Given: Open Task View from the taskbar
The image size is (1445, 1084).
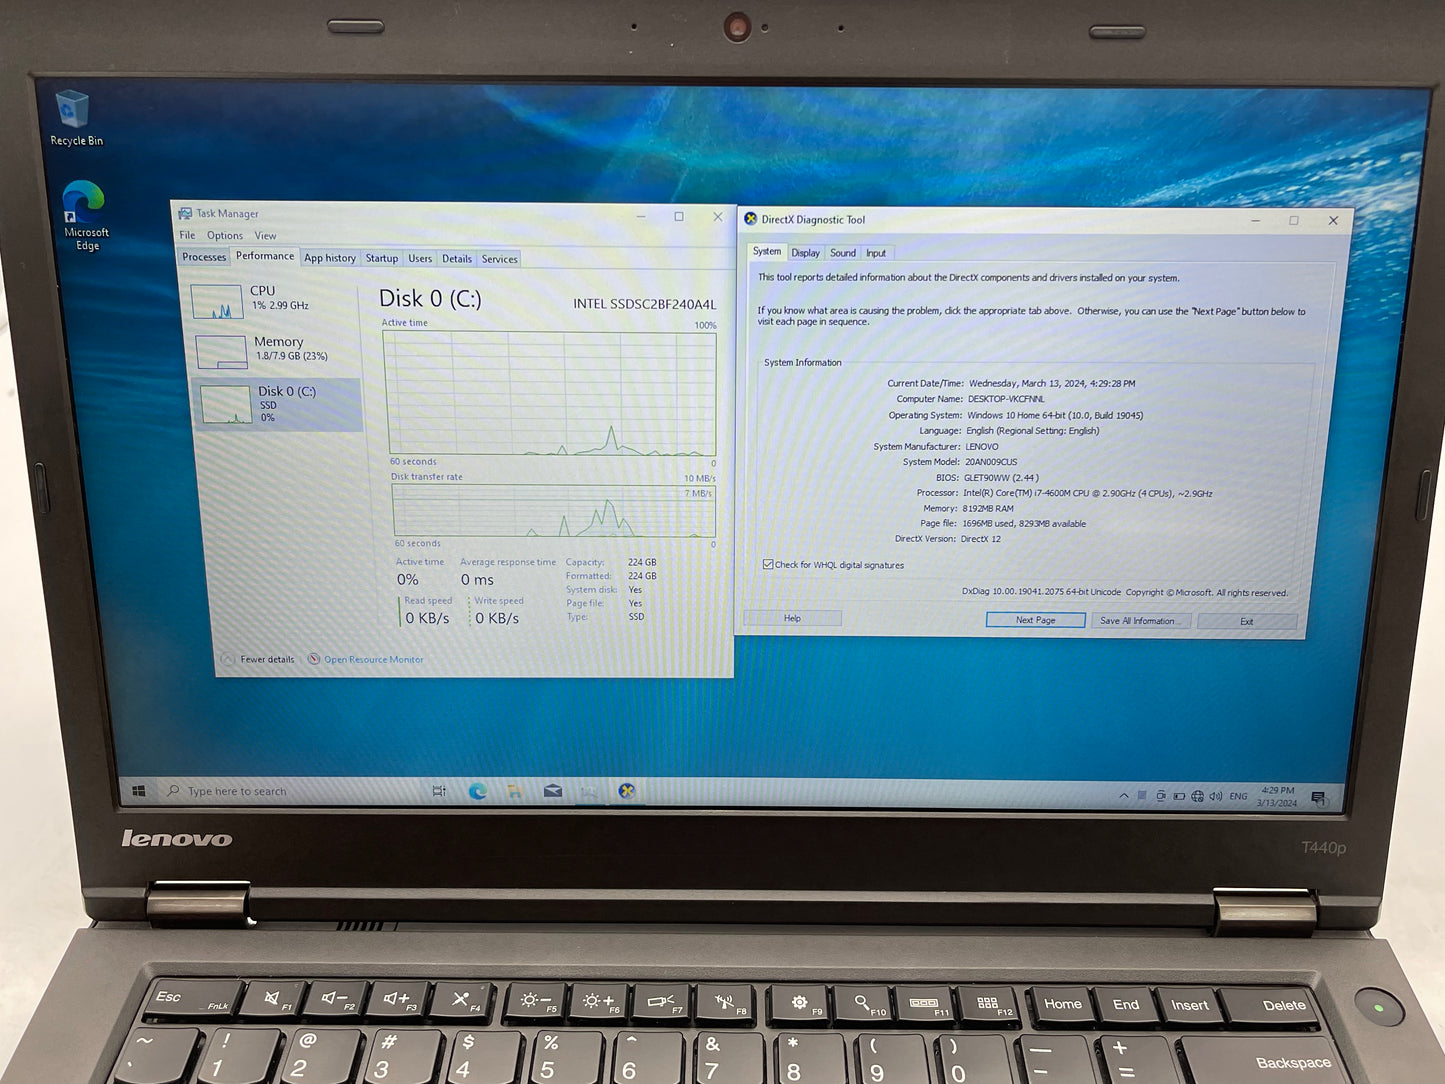Looking at the screenshot, I should pos(438,790).
